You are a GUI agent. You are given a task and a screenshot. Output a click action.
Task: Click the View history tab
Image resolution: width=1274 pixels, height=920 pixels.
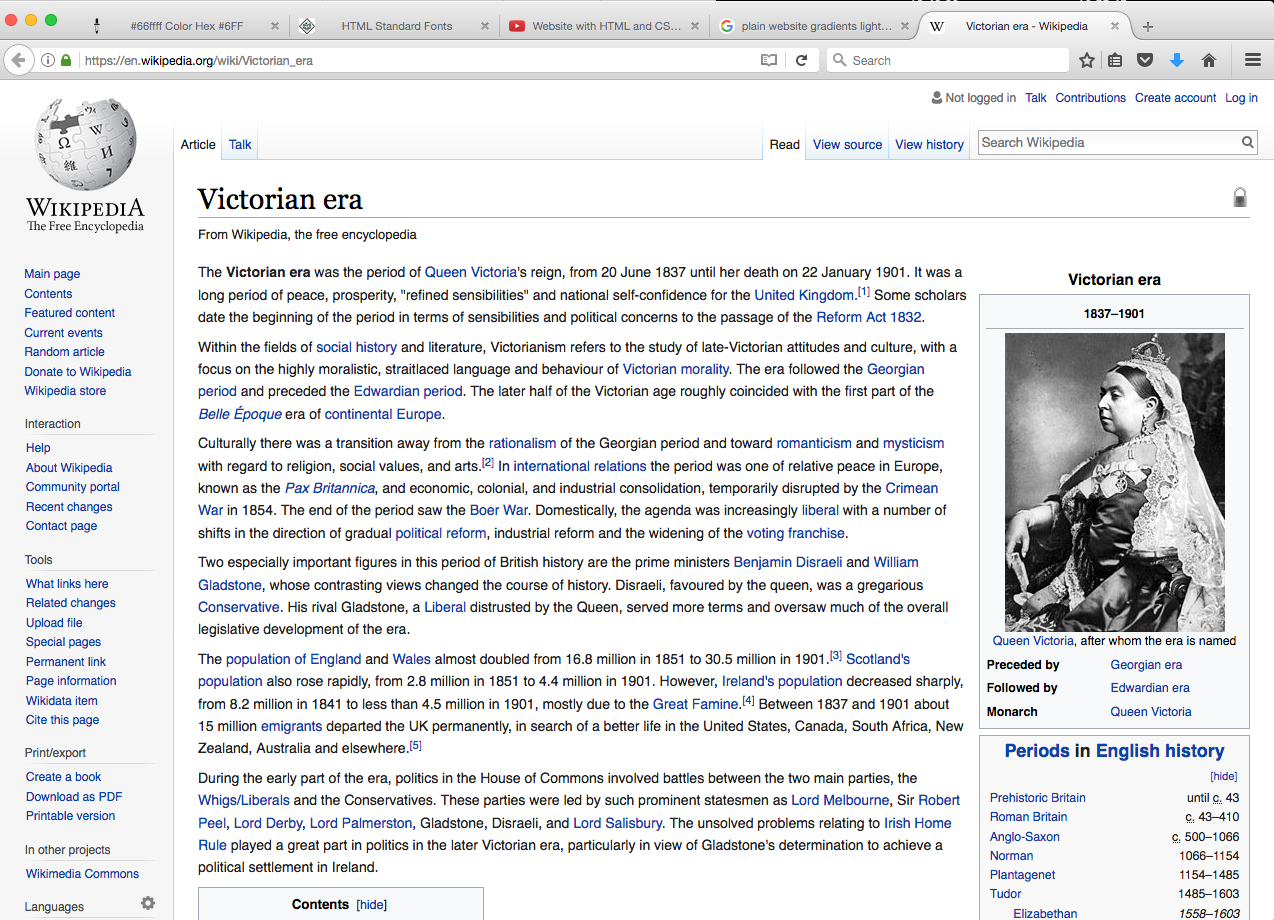[x=929, y=145]
